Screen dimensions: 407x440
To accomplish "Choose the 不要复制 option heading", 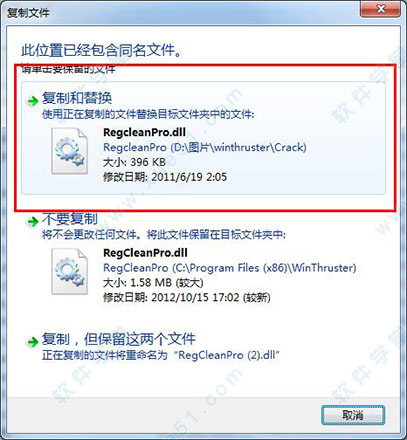I will 70,219.
